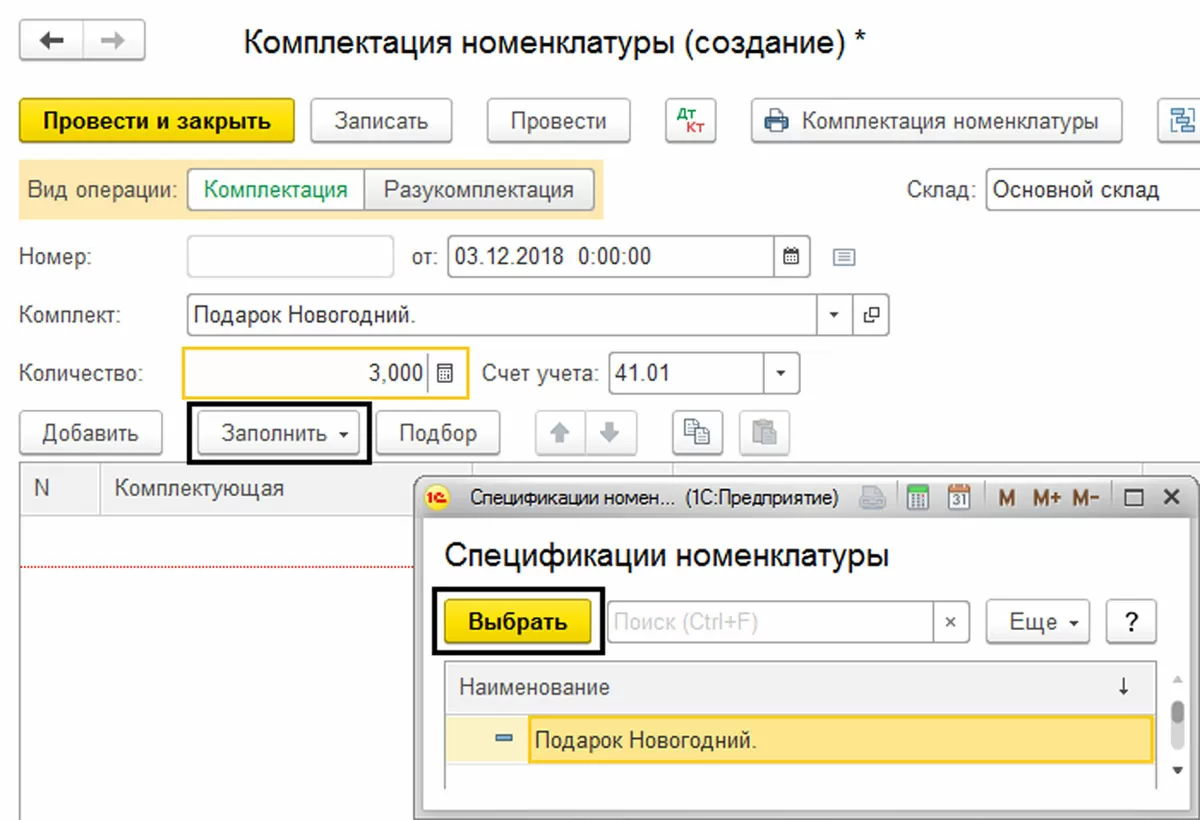
Task: Click the printer icon in the popup title bar
Action: click(873, 496)
